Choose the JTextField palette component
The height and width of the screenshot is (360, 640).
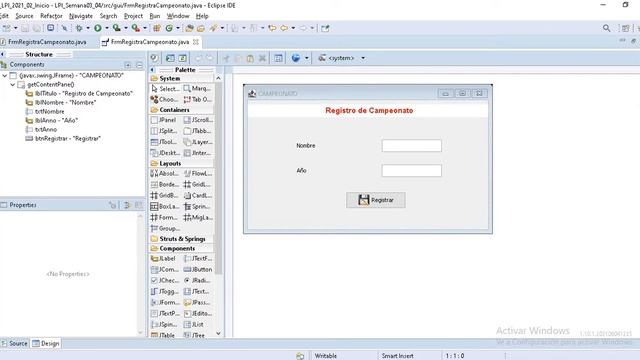(x=198, y=258)
